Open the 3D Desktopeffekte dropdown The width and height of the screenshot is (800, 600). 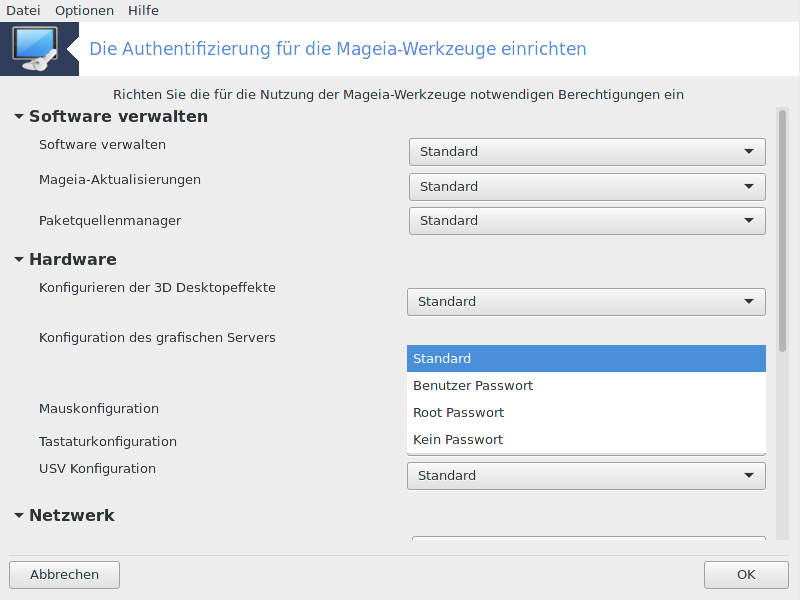tap(586, 302)
